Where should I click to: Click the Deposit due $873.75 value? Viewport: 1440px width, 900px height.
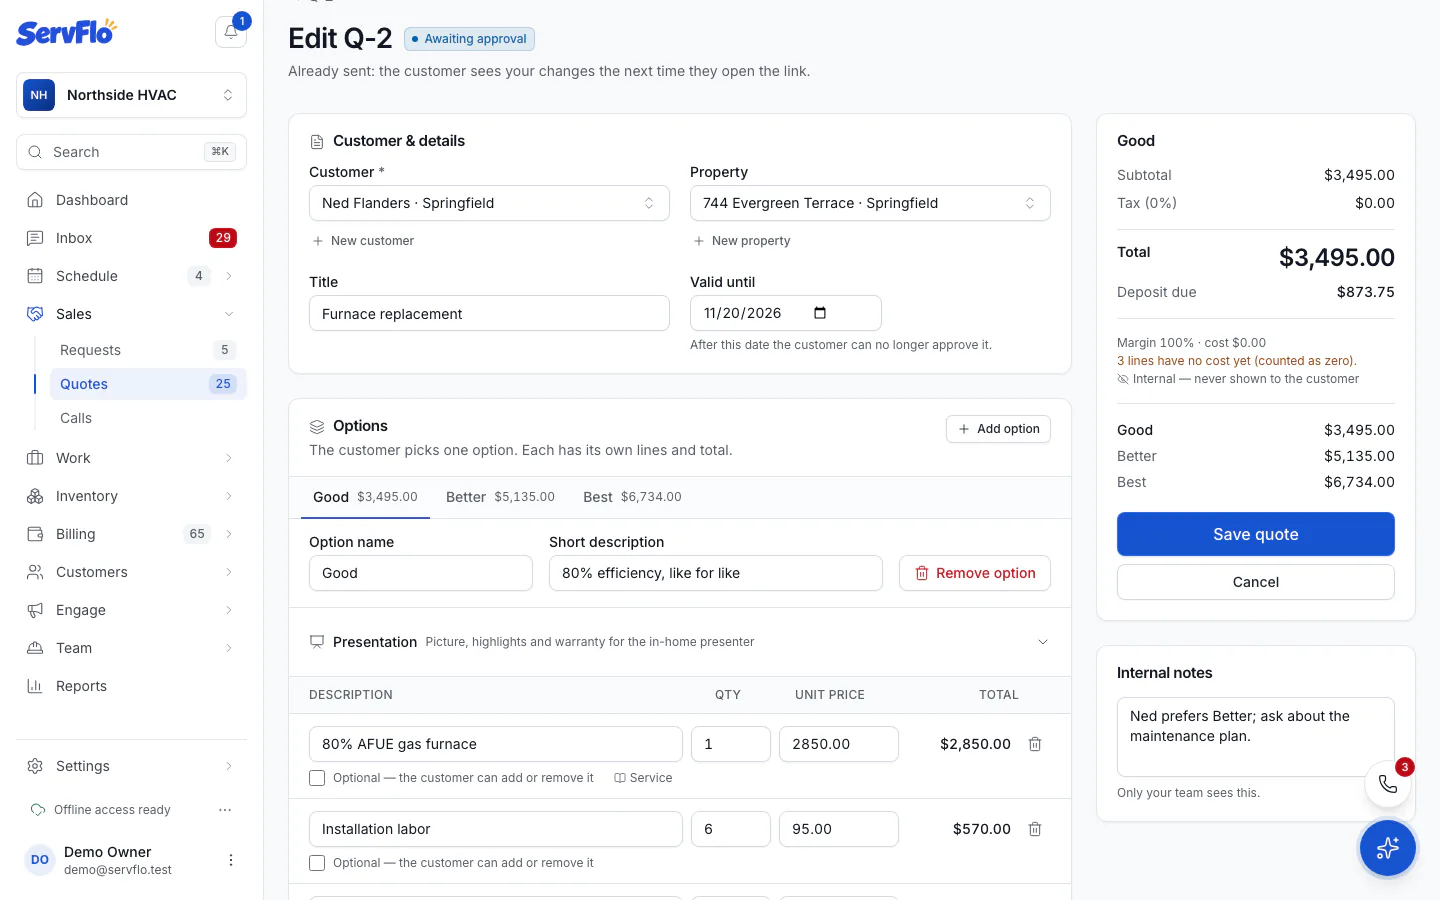click(1365, 292)
